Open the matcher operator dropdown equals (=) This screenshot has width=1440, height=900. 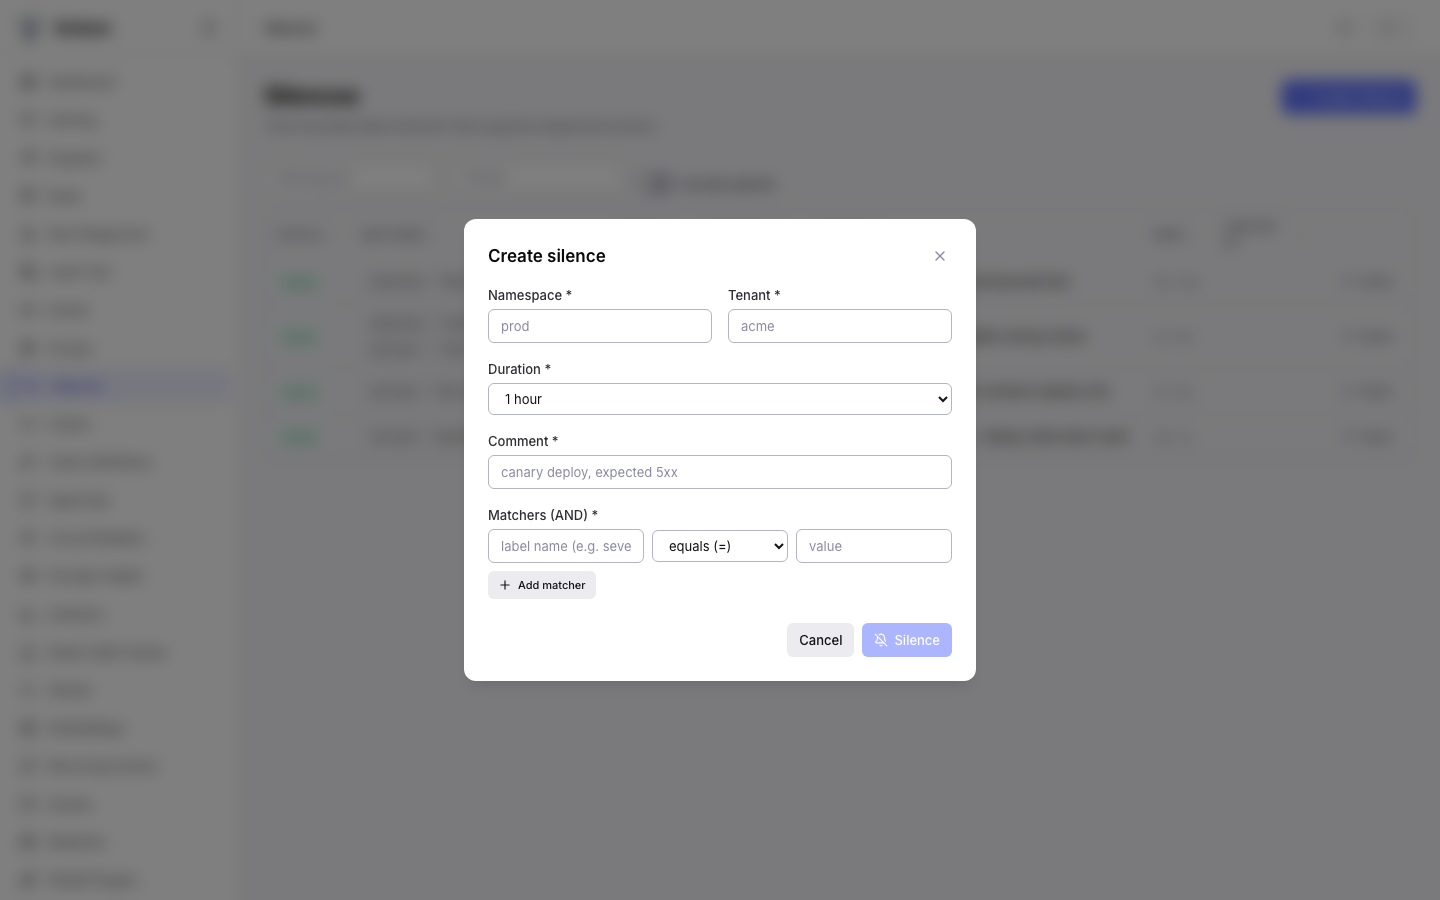pos(720,546)
